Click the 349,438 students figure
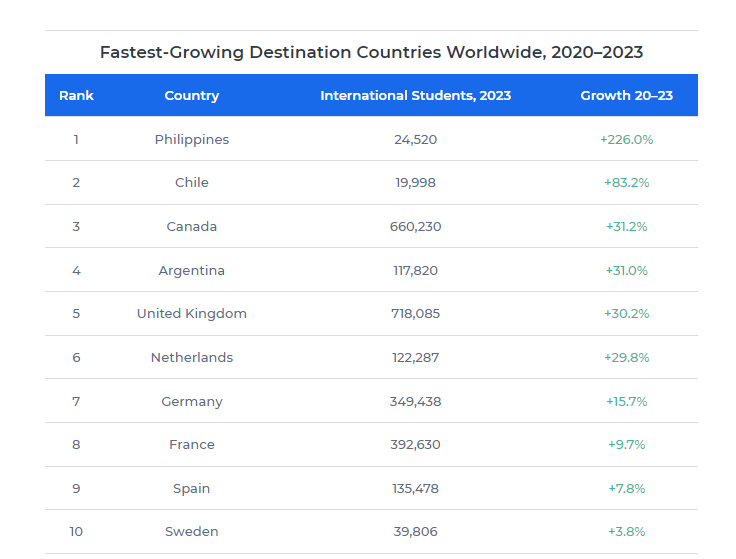The image size is (736, 559). 415,402
